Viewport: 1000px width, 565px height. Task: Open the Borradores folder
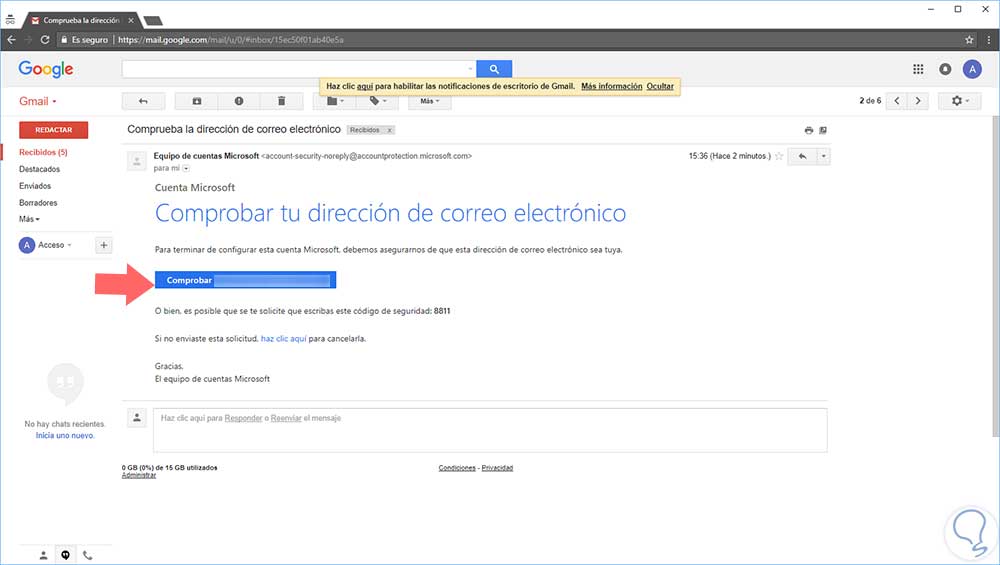[x=38, y=203]
